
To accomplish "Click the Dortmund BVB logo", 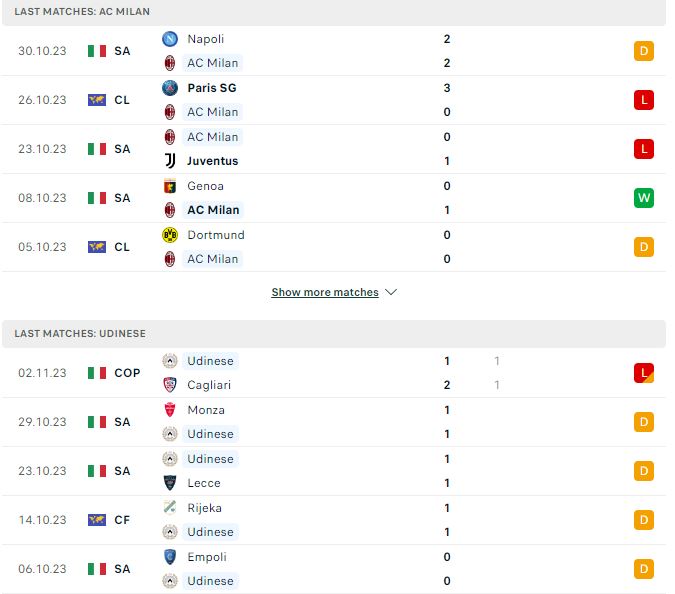I will pos(170,235).
